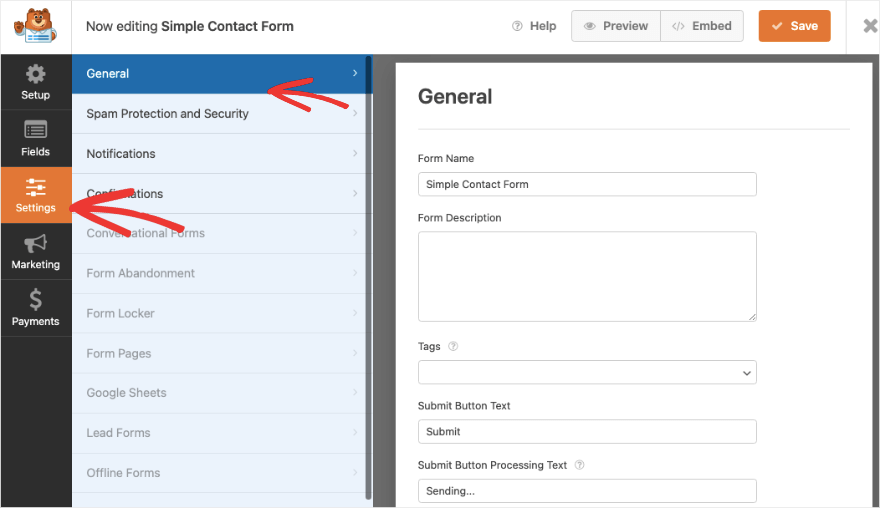Image resolution: width=880 pixels, height=508 pixels.
Task: Click Submit Button Processing Text help icon
Action: click(x=580, y=465)
